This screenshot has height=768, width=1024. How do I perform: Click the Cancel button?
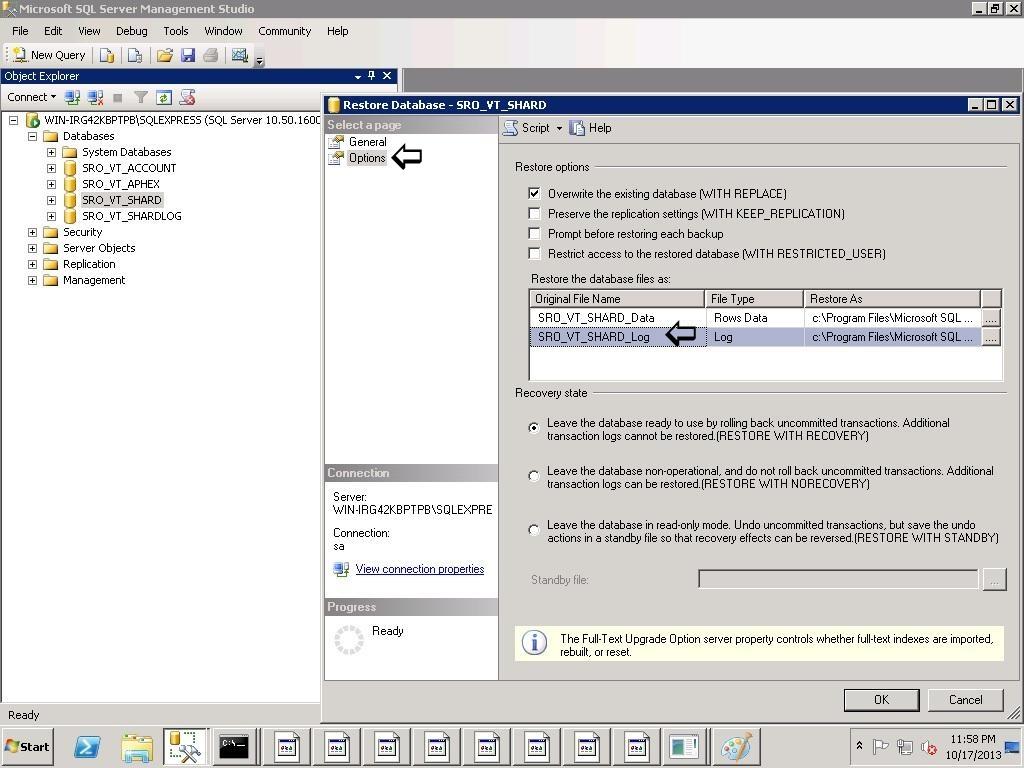pos(965,700)
